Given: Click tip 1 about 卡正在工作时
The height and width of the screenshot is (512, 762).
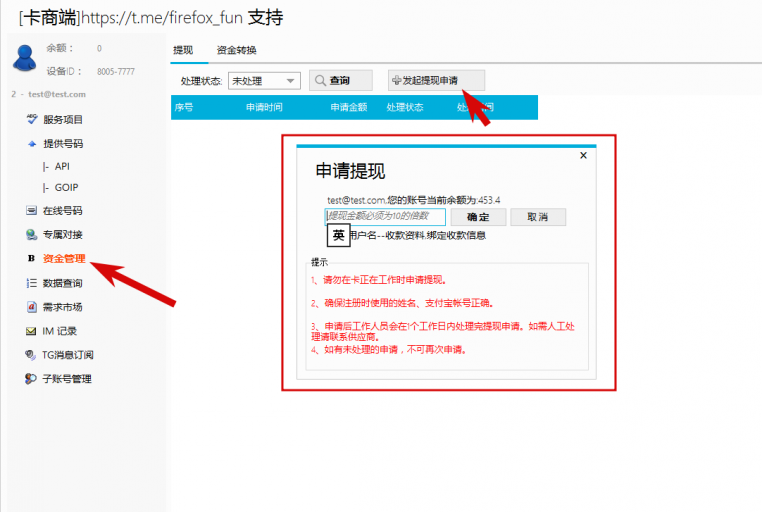Looking at the screenshot, I should pyautogui.click(x=379, y=280).
